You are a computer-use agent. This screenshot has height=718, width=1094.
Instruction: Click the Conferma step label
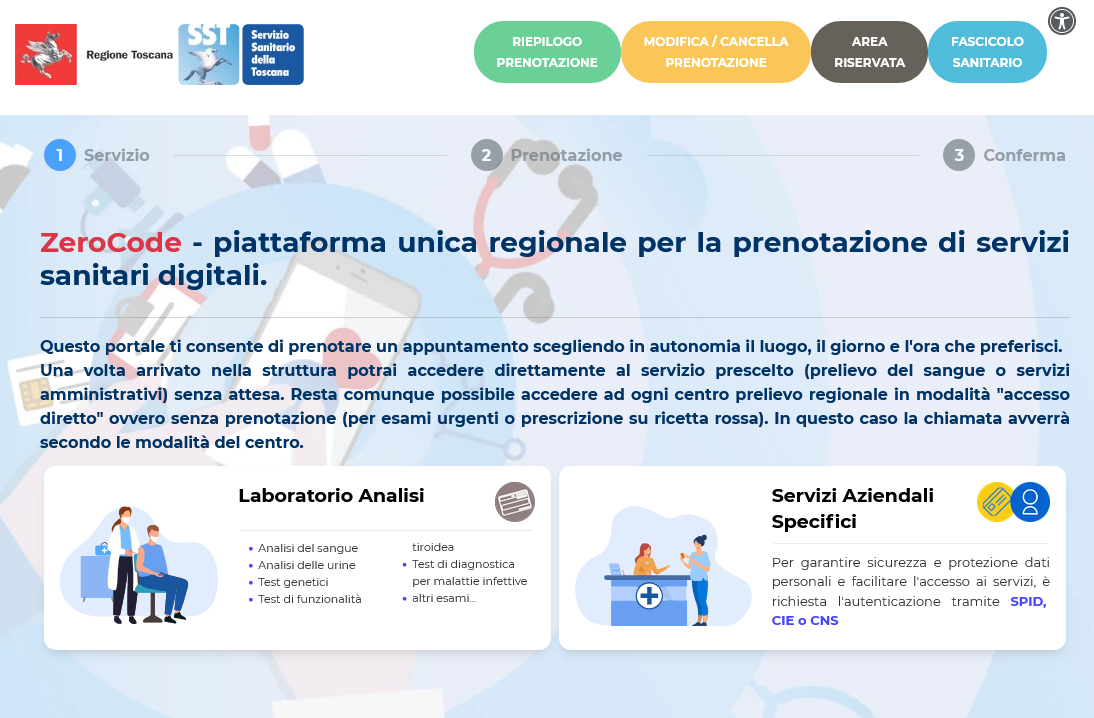coord(1024,155)
